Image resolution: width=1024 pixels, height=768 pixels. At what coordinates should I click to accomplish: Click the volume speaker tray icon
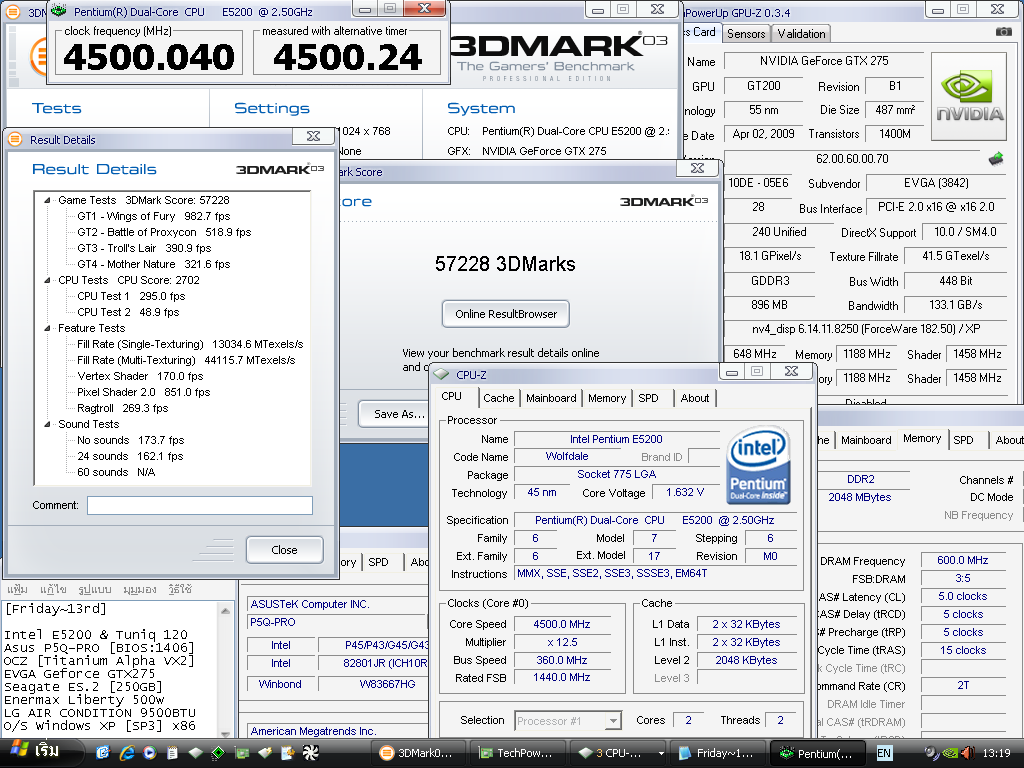coord(968,753)
